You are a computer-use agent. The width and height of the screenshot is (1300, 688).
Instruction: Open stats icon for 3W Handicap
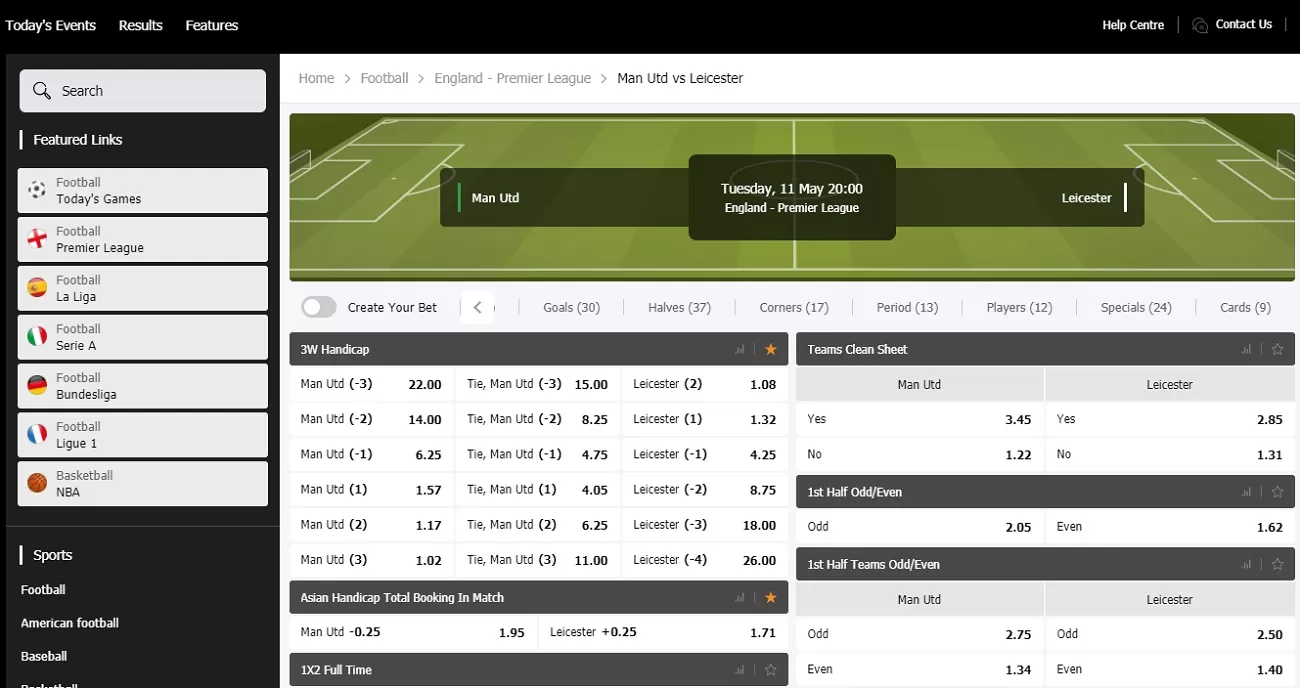(740, 350)
